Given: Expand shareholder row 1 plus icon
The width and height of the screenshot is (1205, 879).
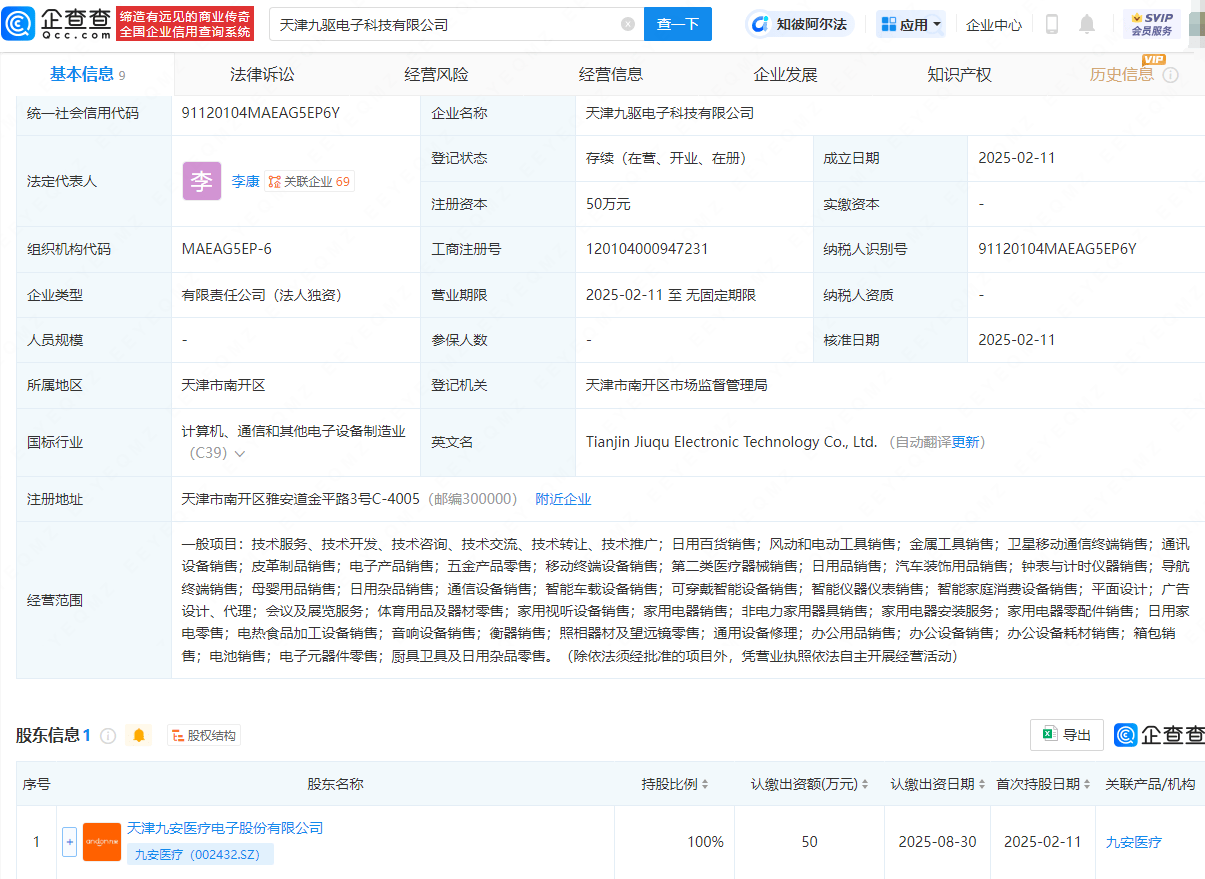Looking at the screenshot, I should 69,842.
